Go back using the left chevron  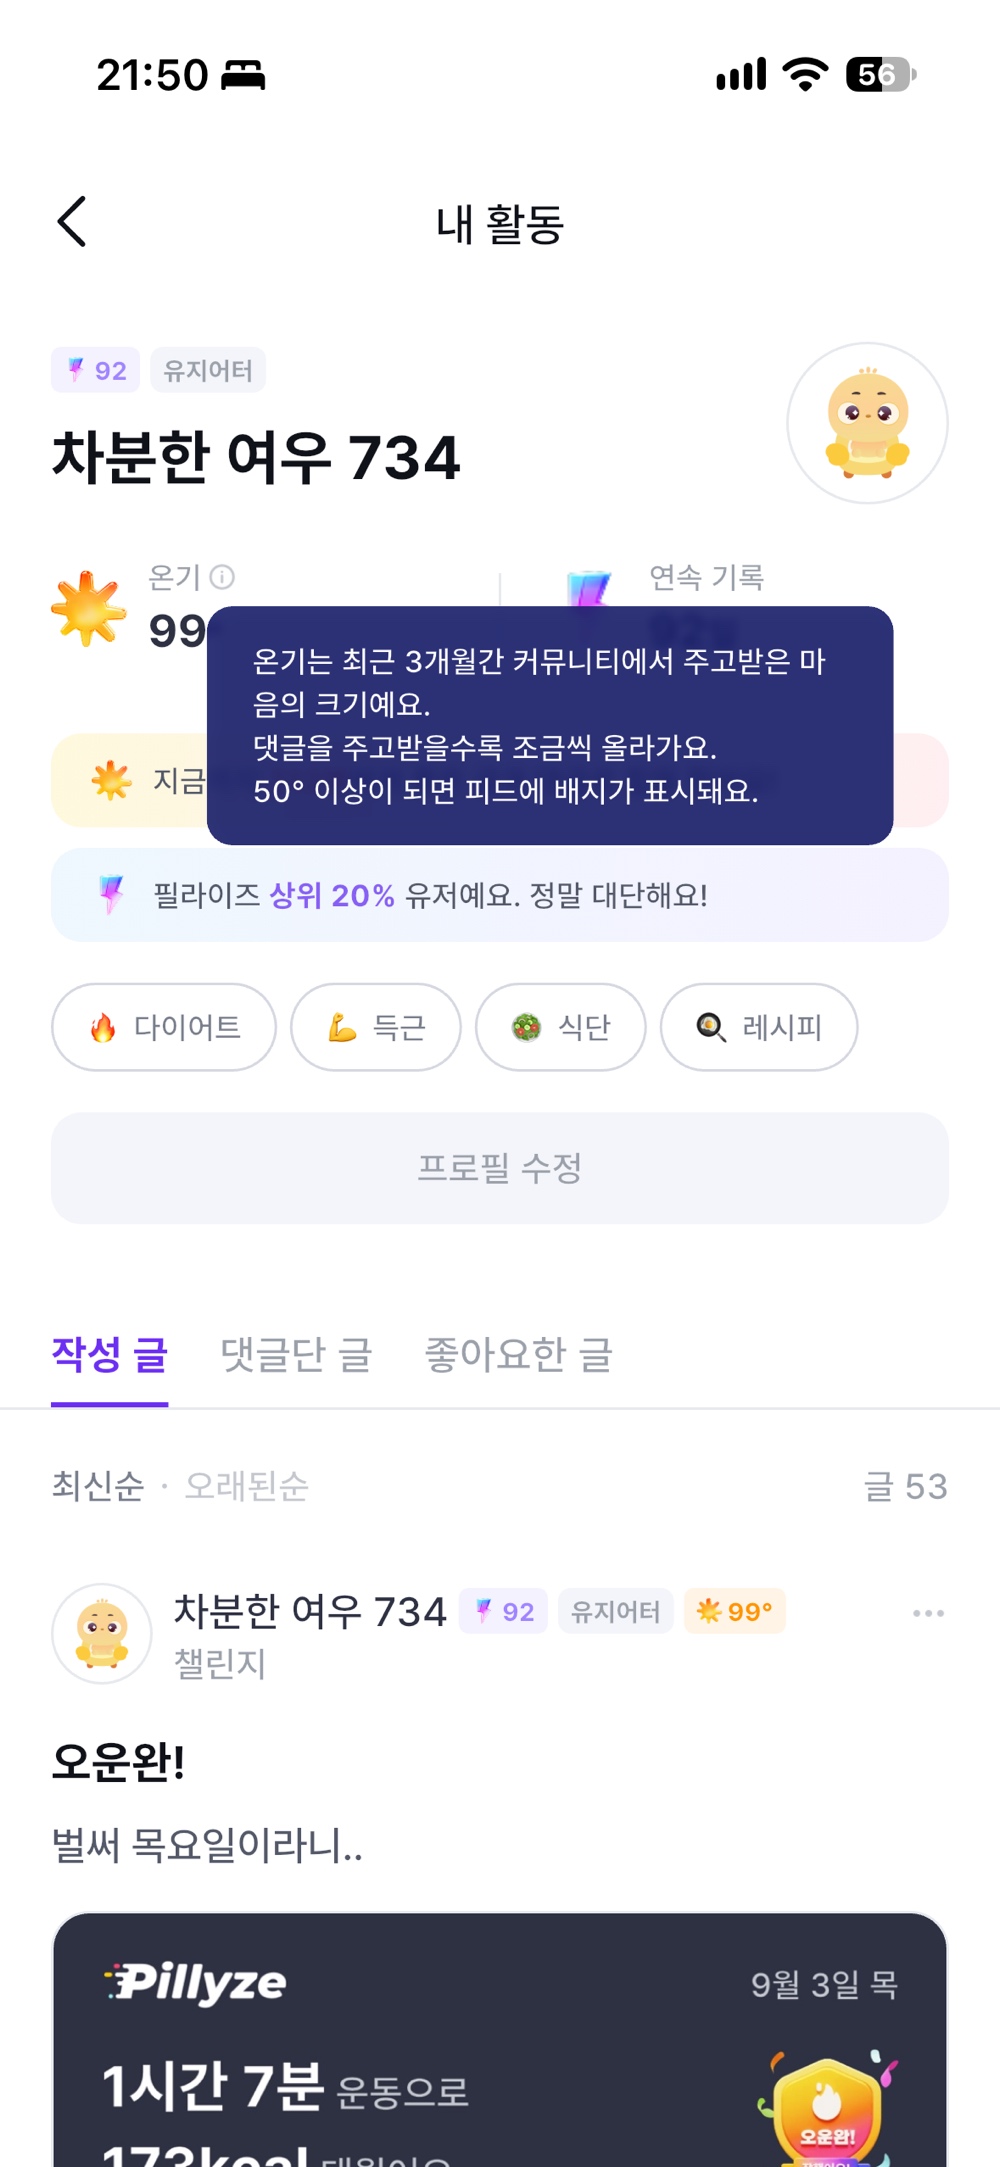pyautogui.click(x=72, y=221)
